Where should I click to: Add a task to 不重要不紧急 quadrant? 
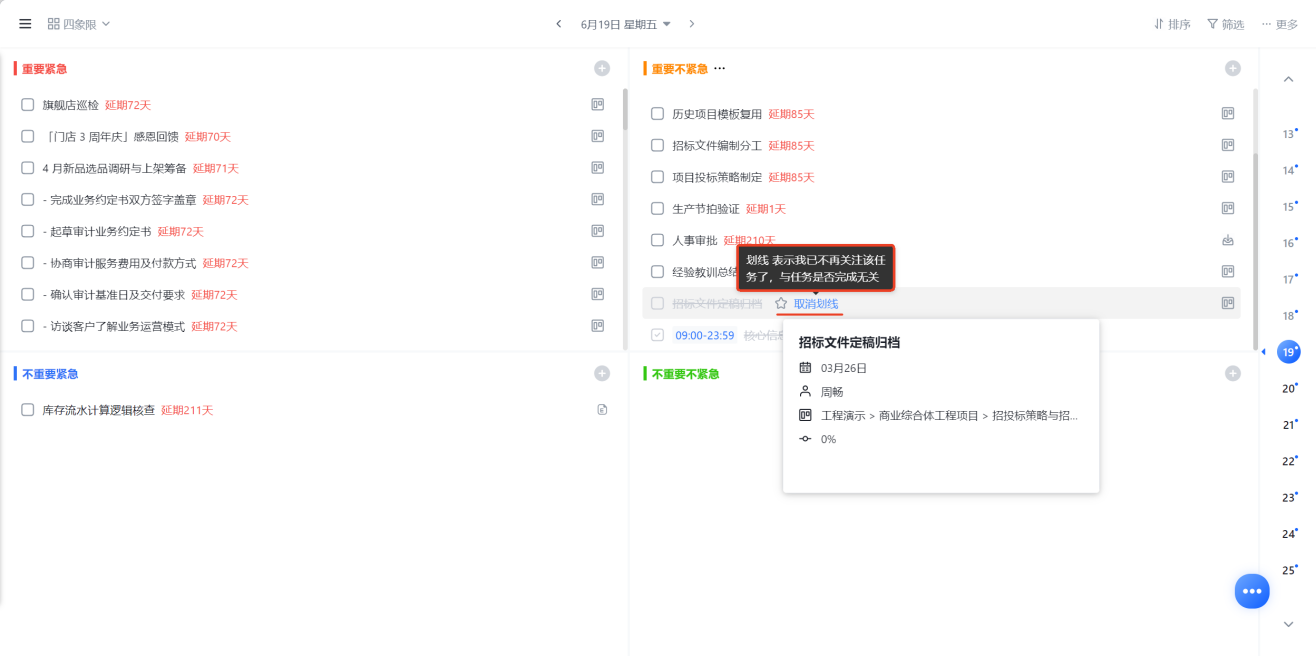click(1233, 373)
